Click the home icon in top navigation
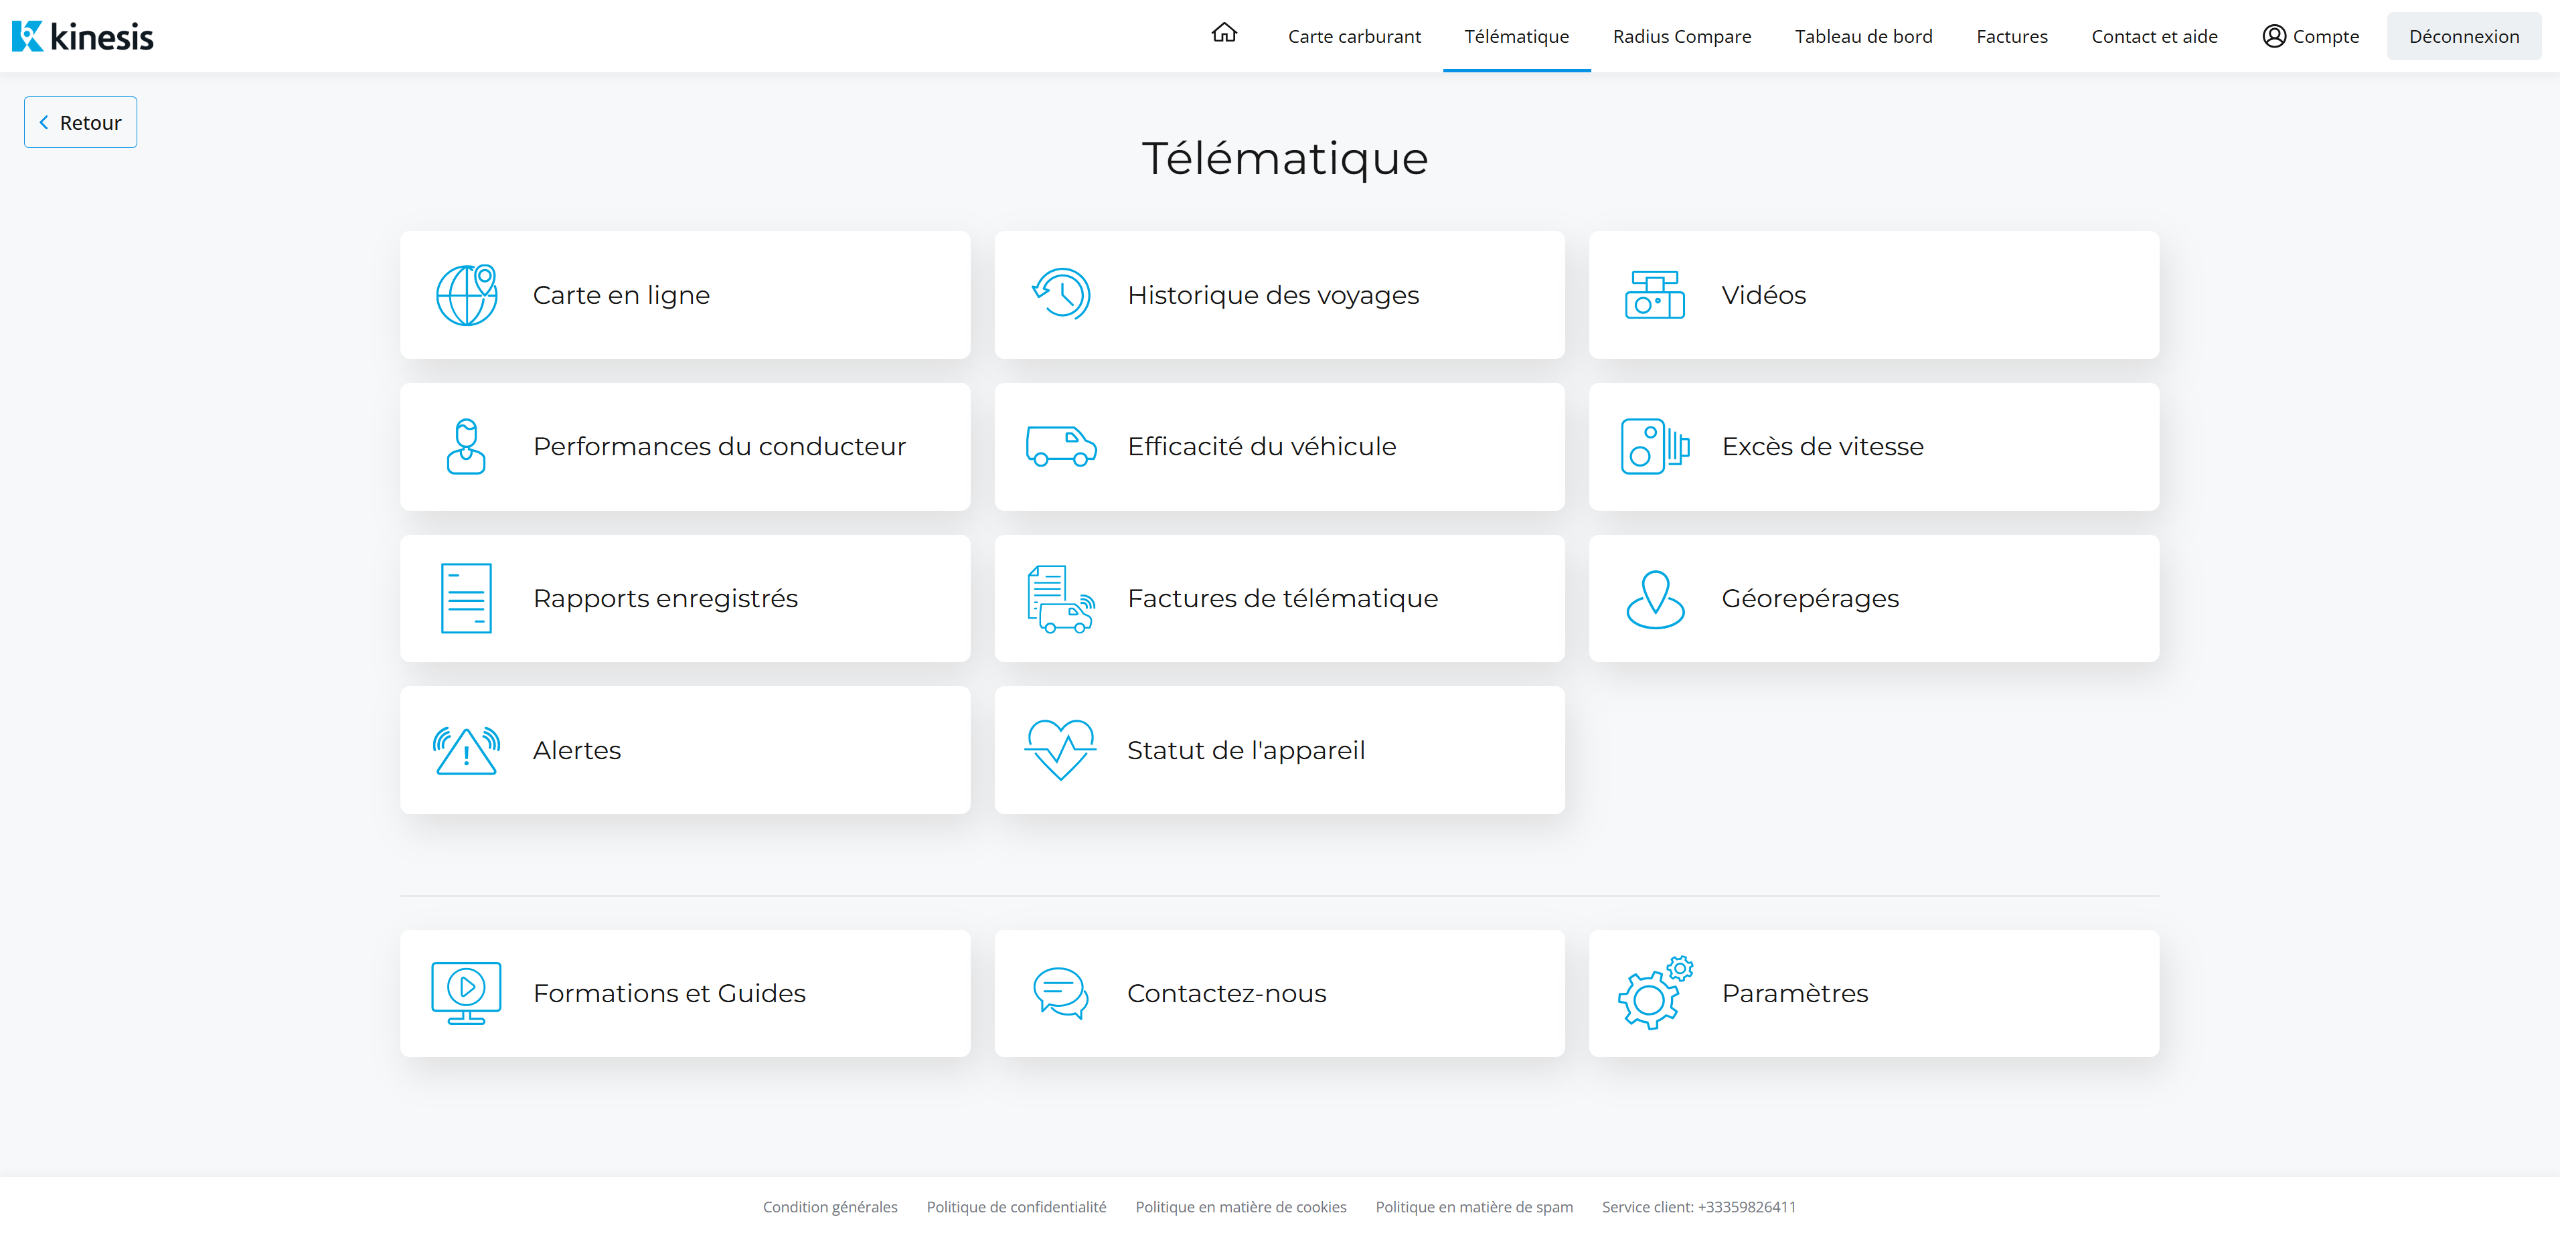2560x1237 pixels. click(1224, 34)
